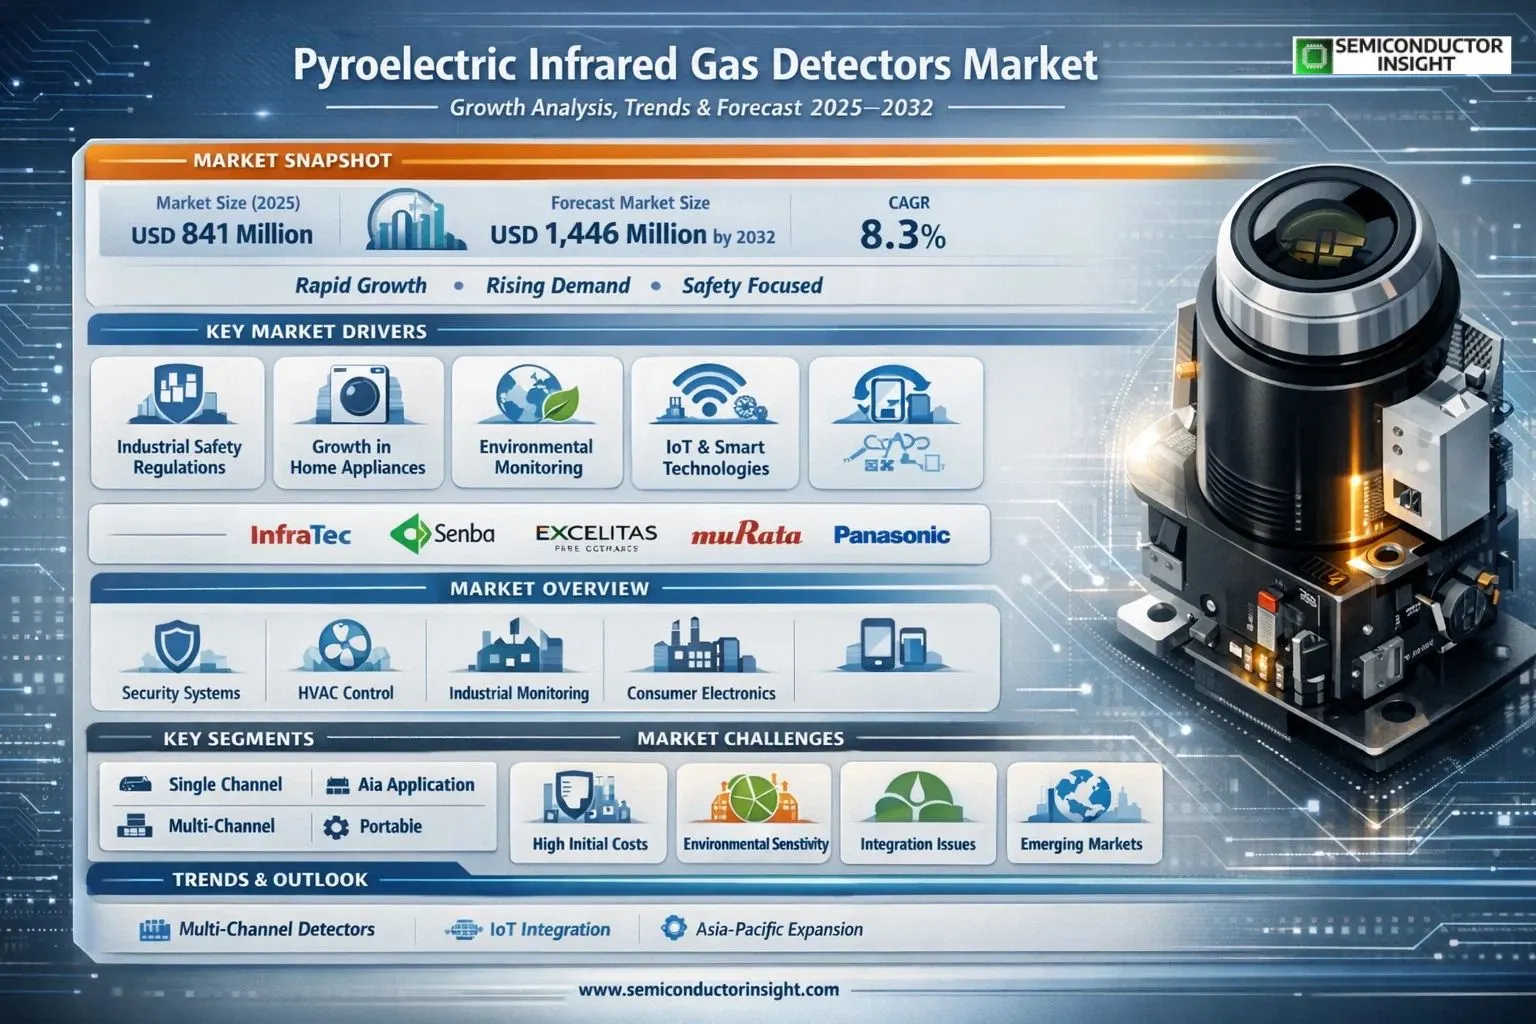This screenshot has height=1024, width=1536.
Task: Select the Security Systems shield icon
Action: click(180, 647)
